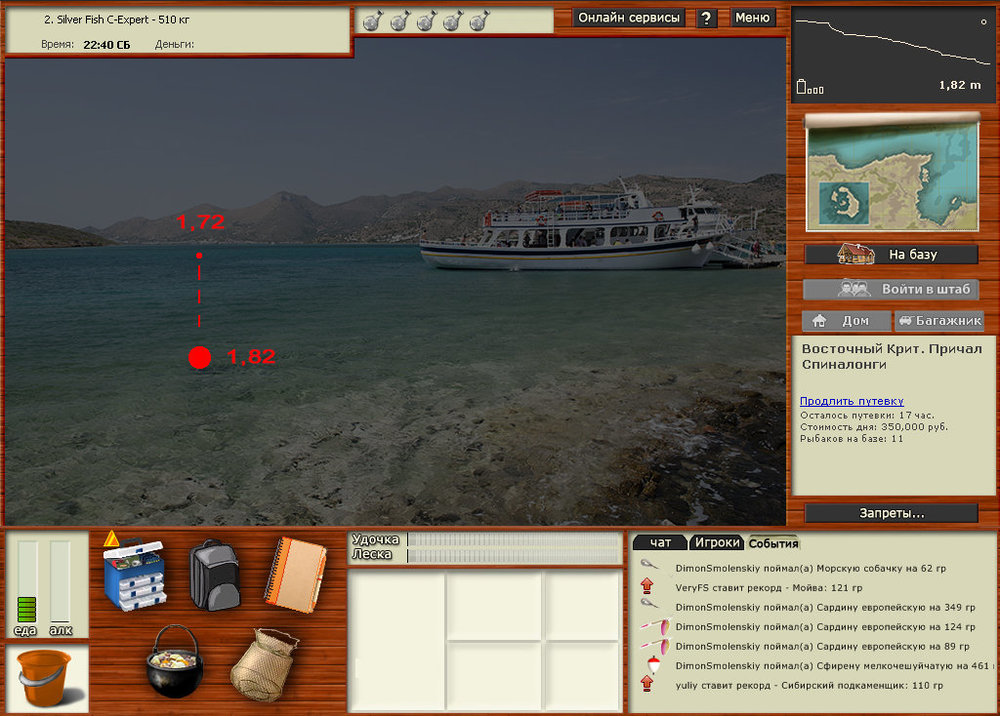1000x716 pixels.
Task: Select the orange bucket
Action: coord(47,677)
